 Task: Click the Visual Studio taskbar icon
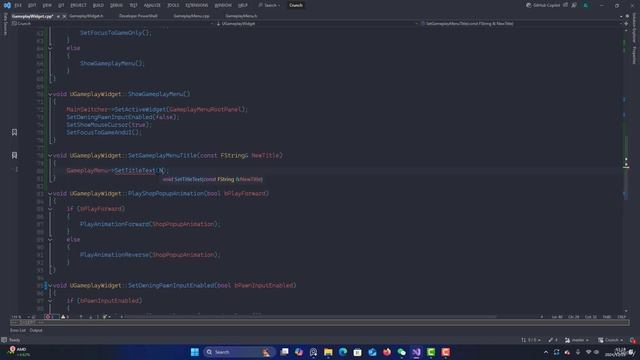tap(416, 352)
